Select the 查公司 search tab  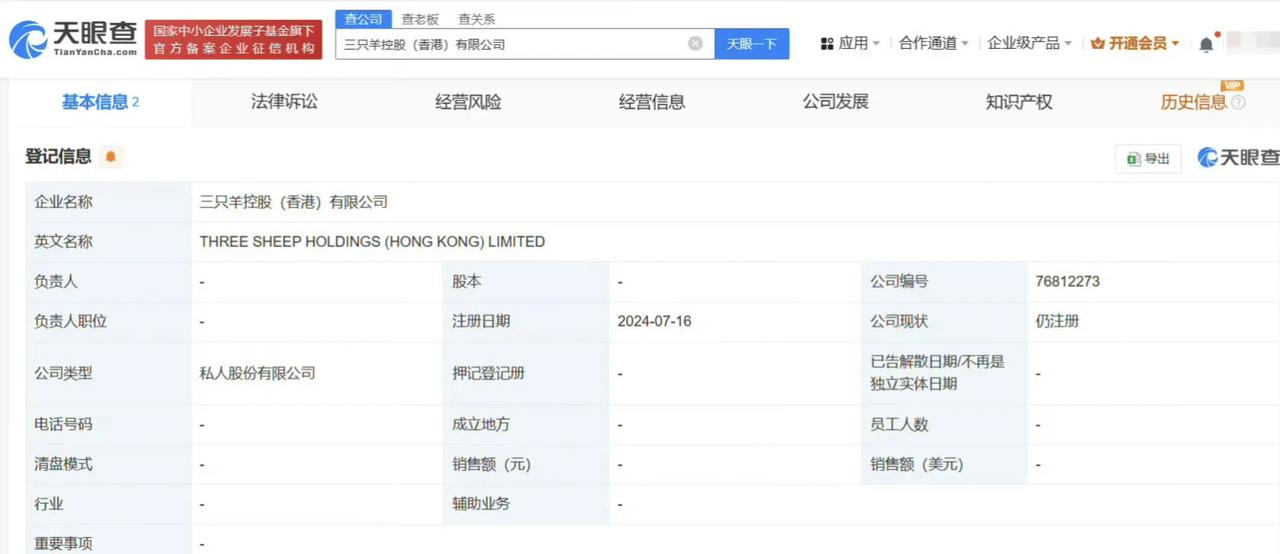click(363, 19)
